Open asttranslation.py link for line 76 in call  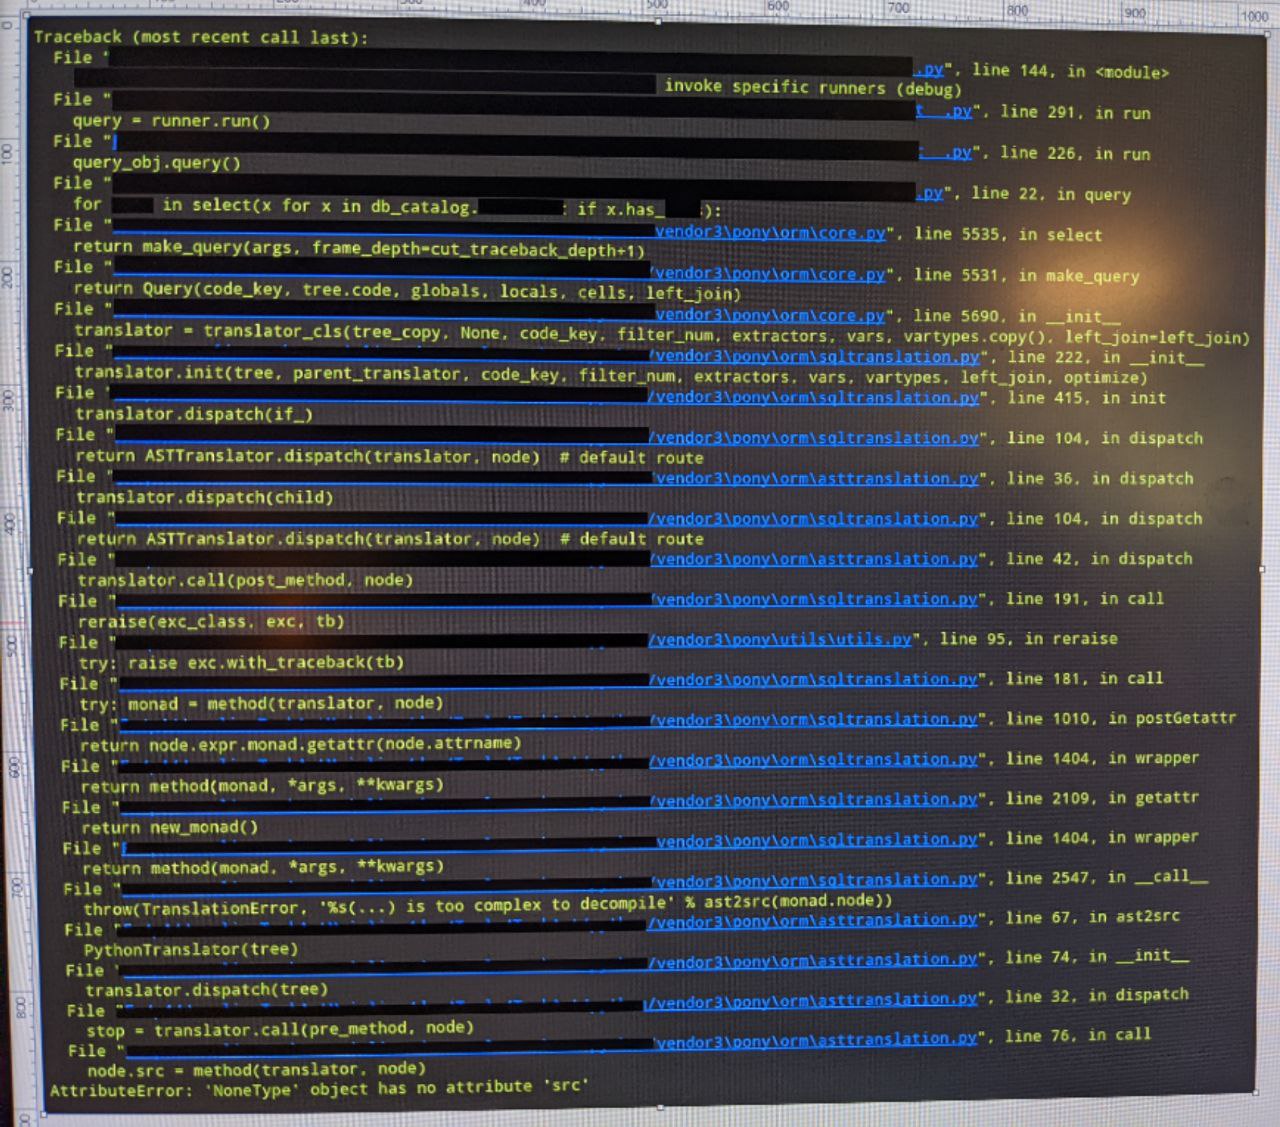(x=815, y=1039)
